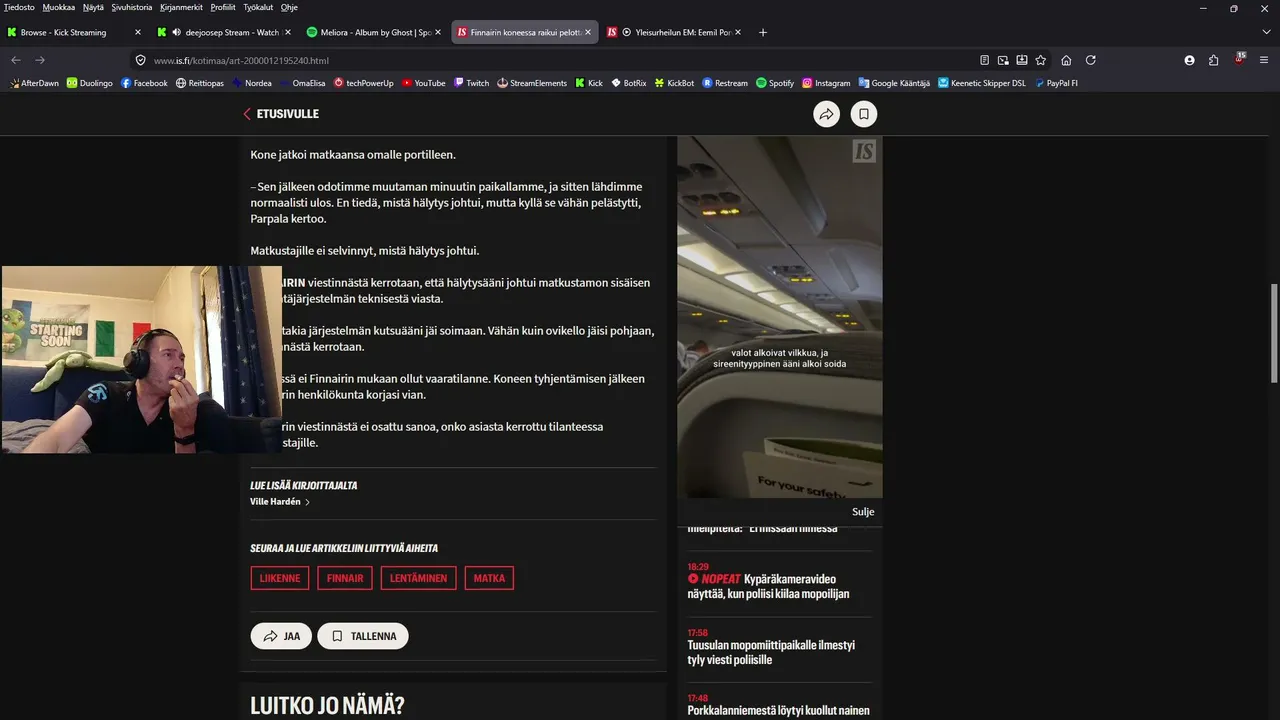
Task: Open the Sivuhistoria menu
Action: tap(132, 7)
